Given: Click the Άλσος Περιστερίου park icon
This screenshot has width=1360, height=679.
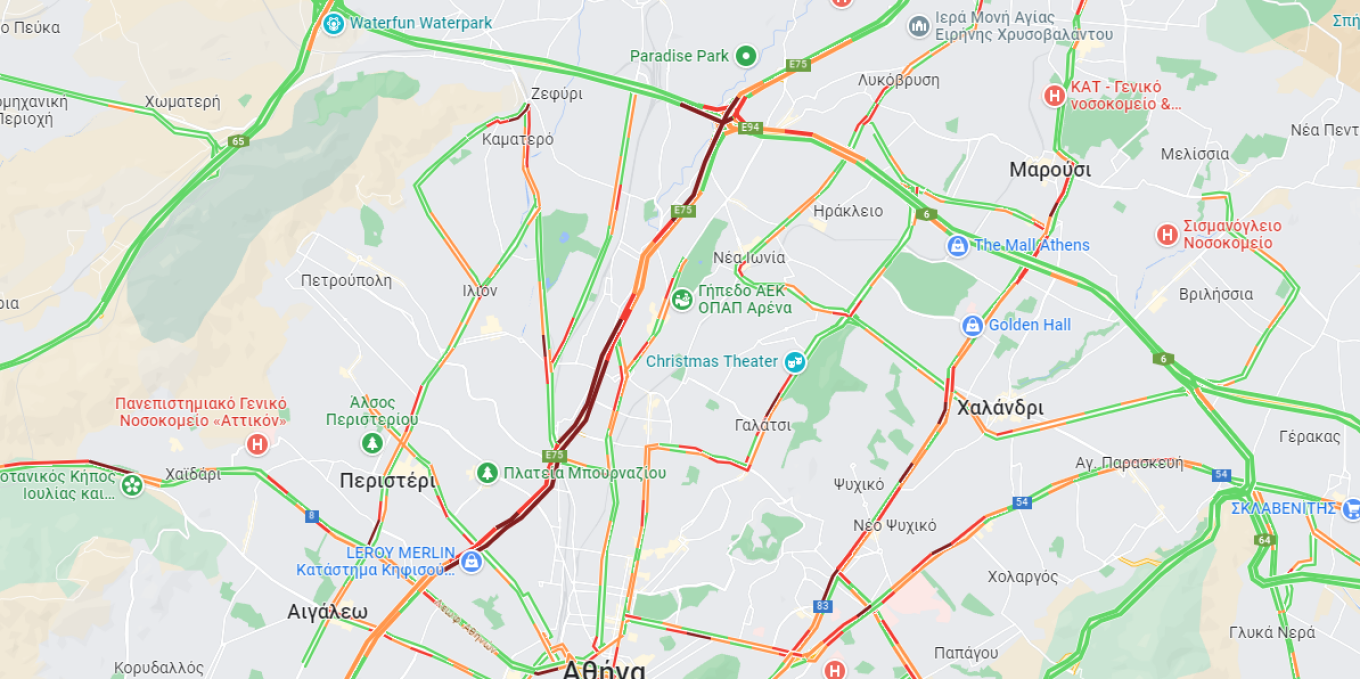Looking at the screenshot, I should (x=372, y=442).
